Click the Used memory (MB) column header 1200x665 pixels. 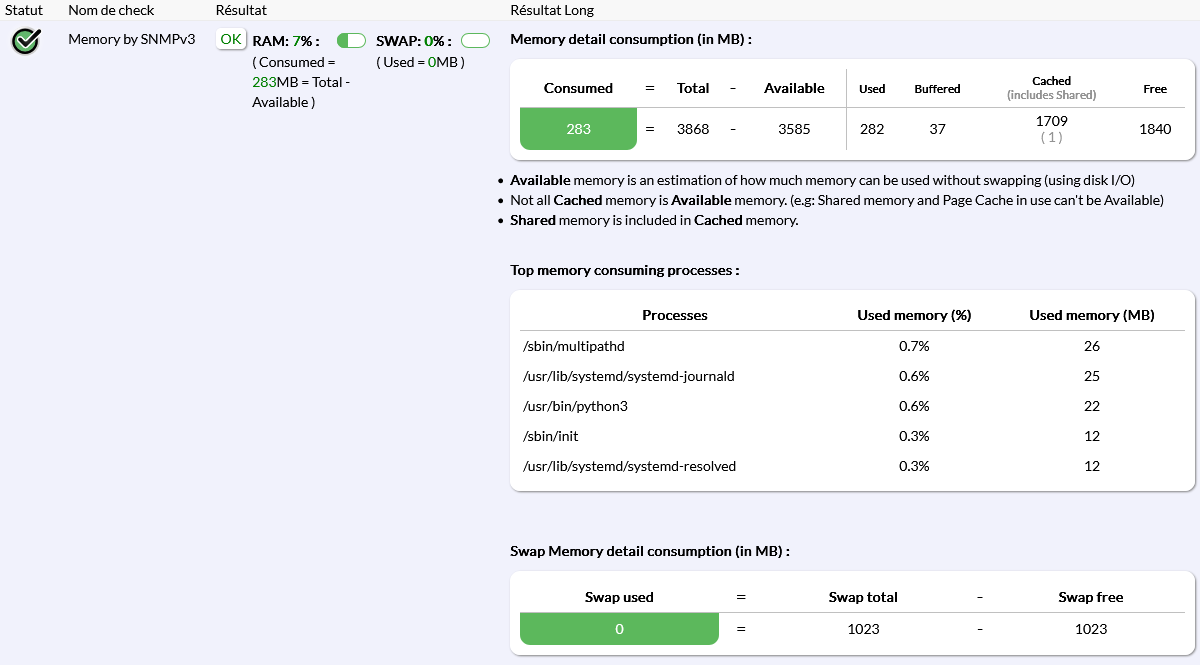(1091, 315)
